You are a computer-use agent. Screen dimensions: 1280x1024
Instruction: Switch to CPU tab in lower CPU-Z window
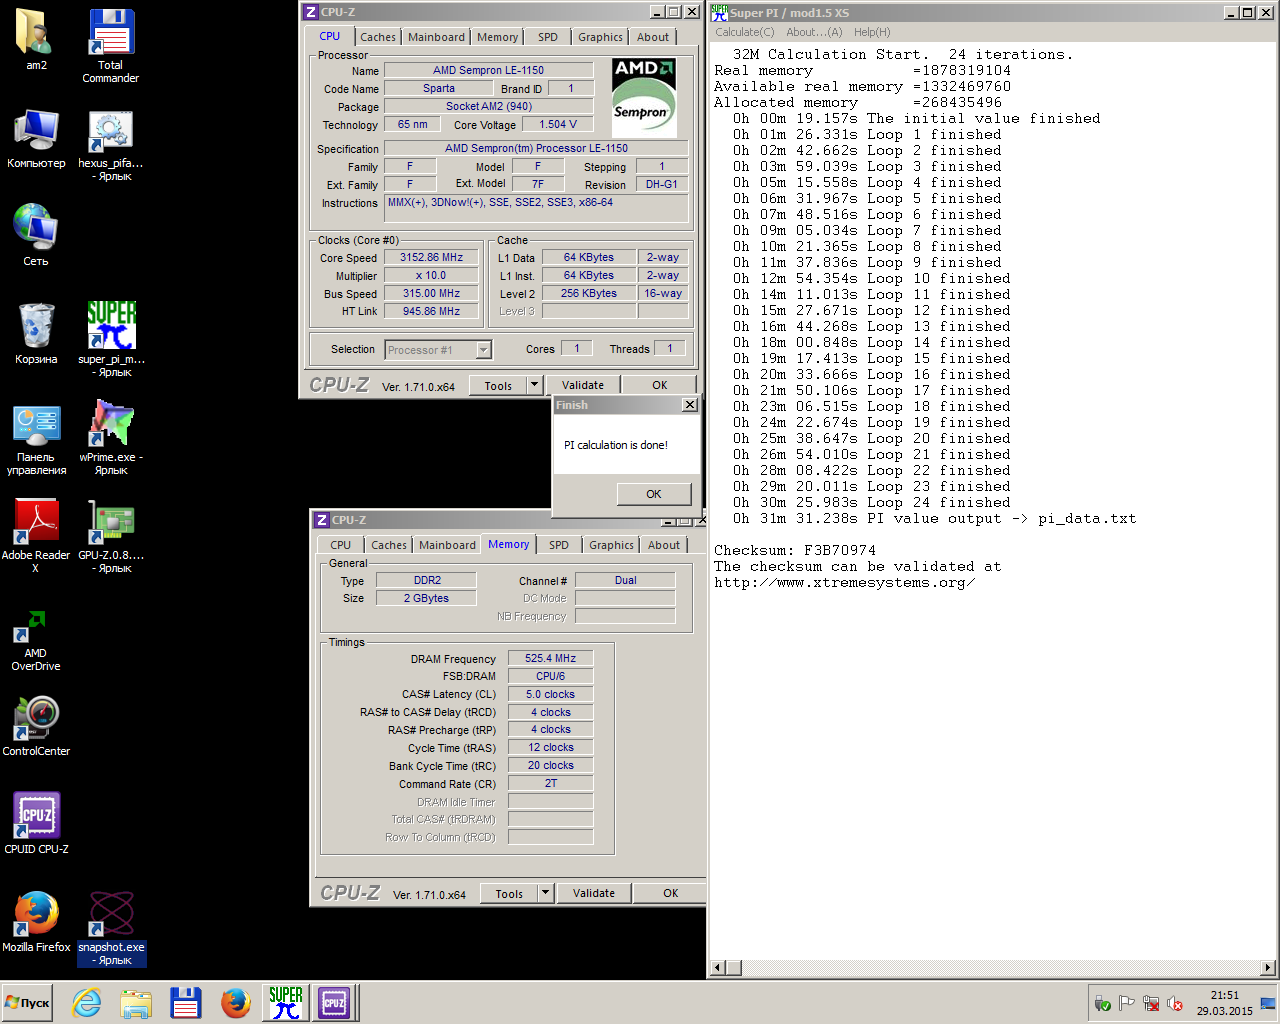pos(341,545)
